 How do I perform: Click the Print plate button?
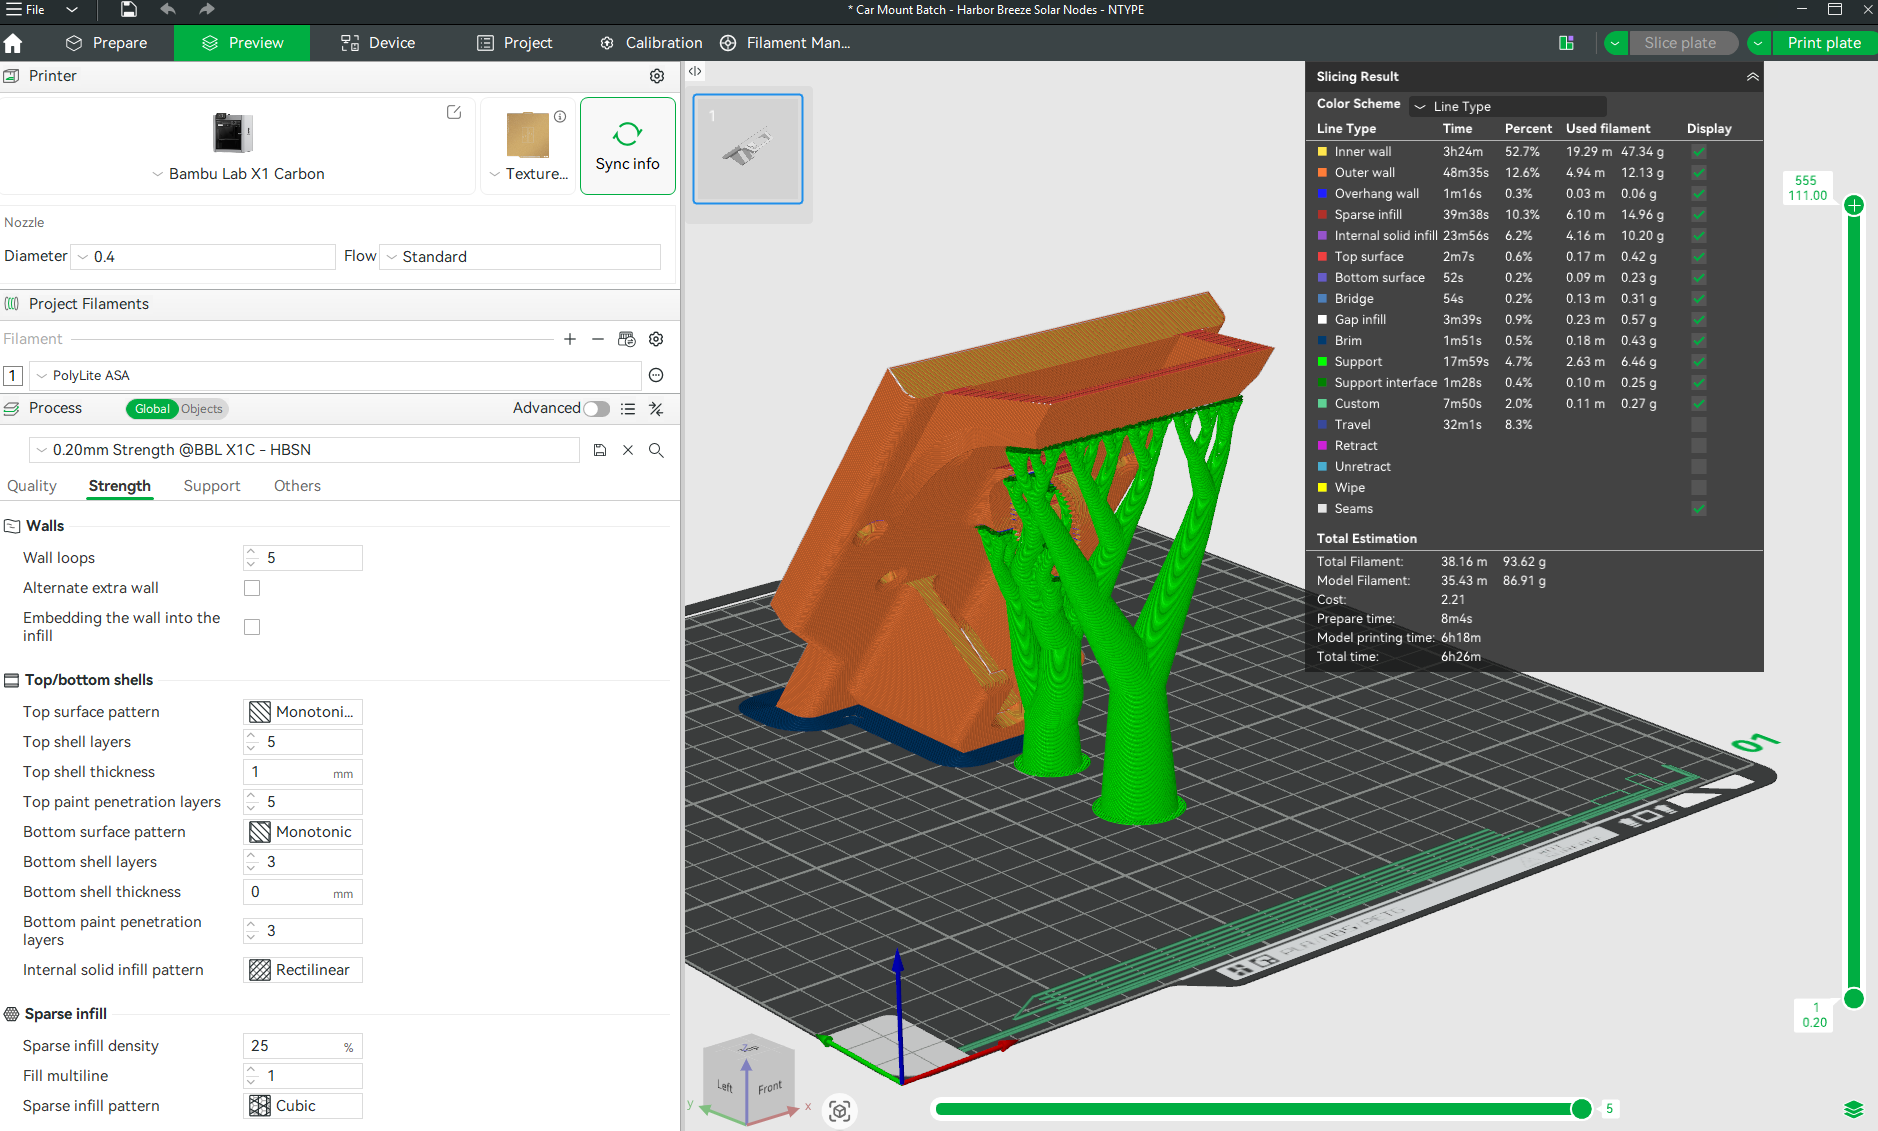point(1824,43)
